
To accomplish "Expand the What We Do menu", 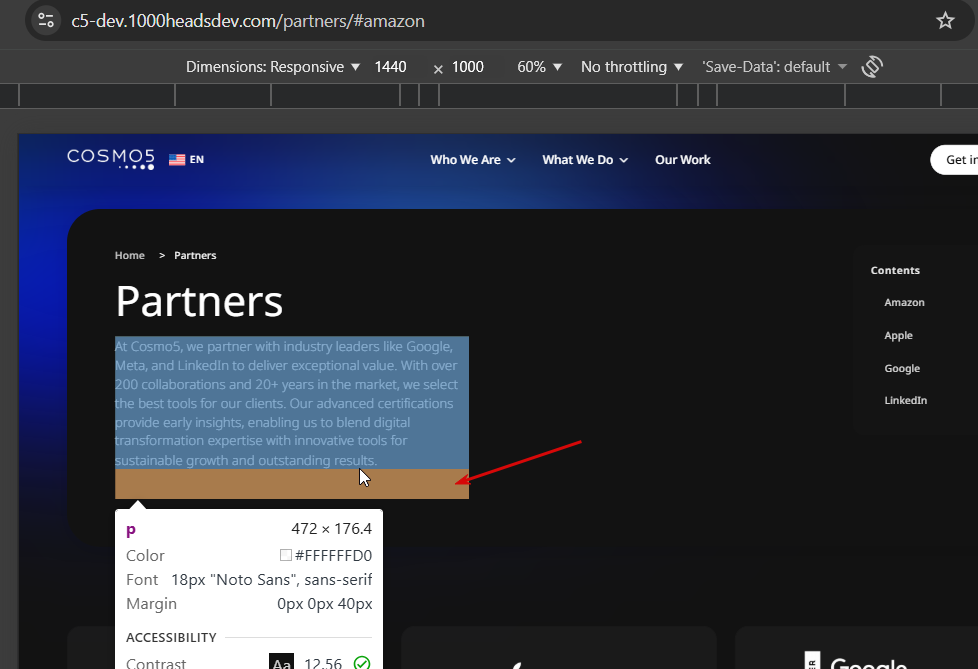I will click(584, 160).
